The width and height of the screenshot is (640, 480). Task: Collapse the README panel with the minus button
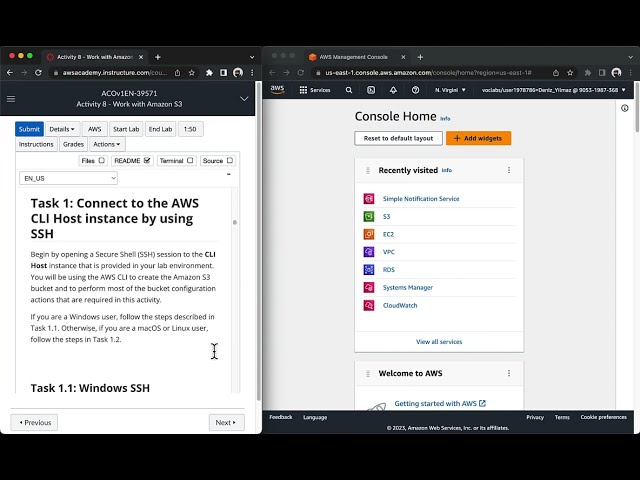pos(229,174)
